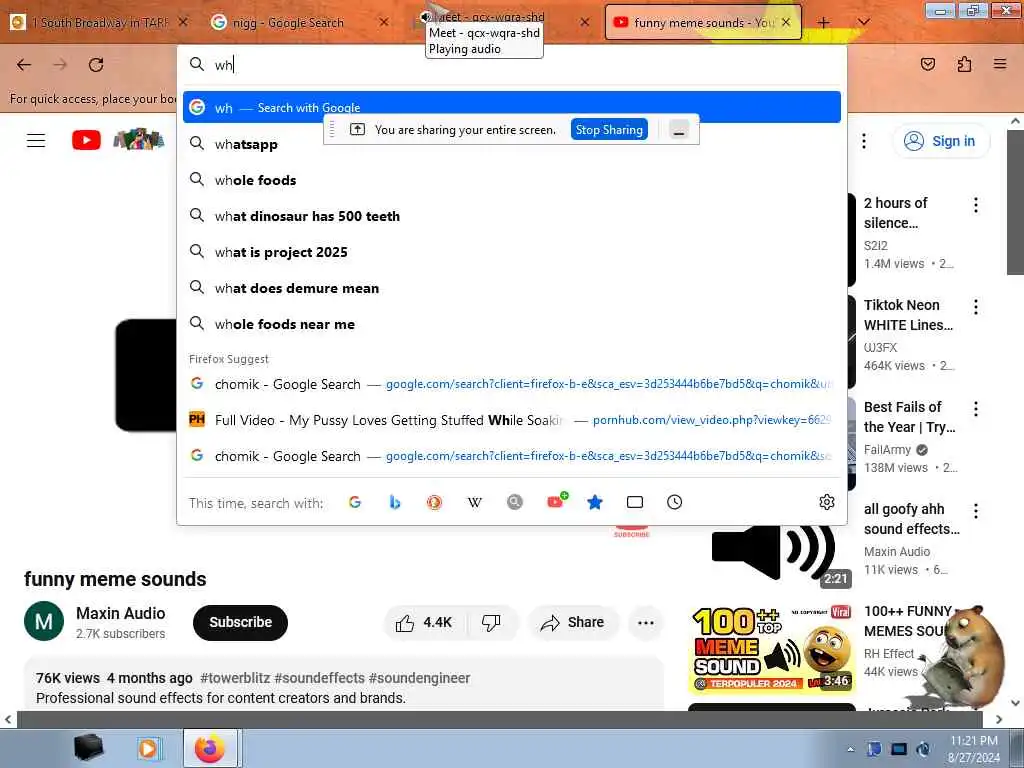The width and height of the screenshot is (1024, 768).
Task: Search this time with Bing icon
Action: [x=394, y=502]
